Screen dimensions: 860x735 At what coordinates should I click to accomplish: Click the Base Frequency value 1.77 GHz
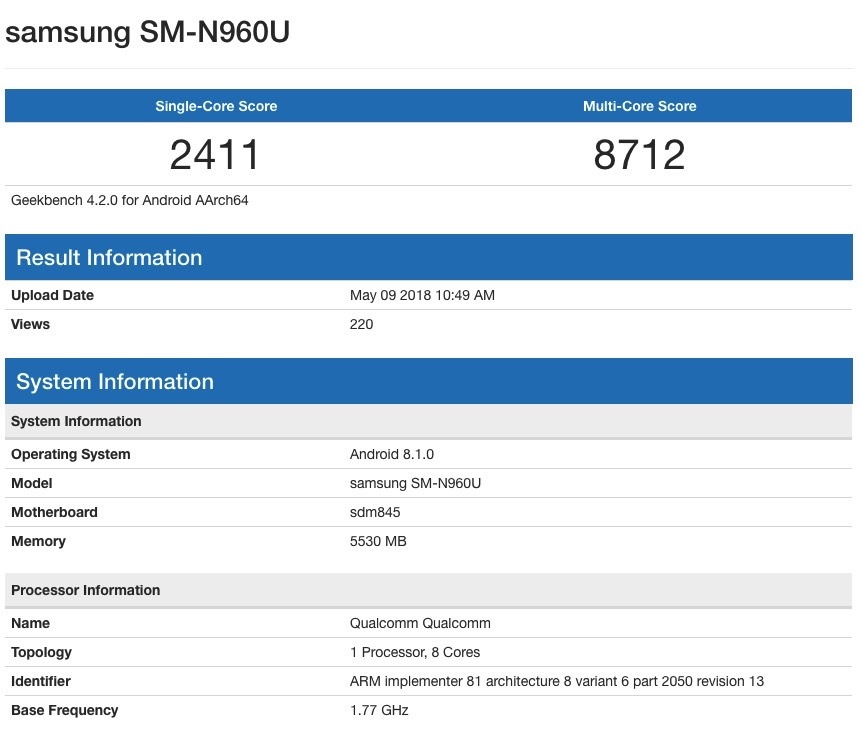[x=377, y=710]
